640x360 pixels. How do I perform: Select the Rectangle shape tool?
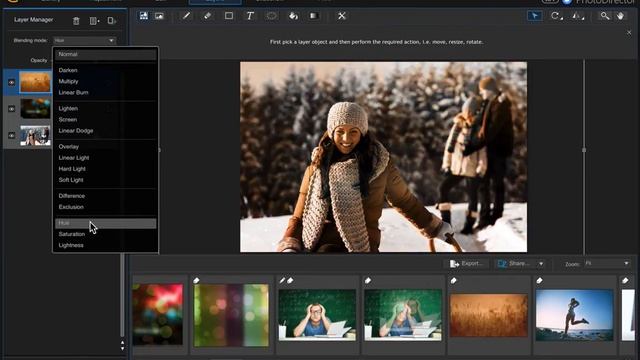pyautogui.click(x=229, y=16)
